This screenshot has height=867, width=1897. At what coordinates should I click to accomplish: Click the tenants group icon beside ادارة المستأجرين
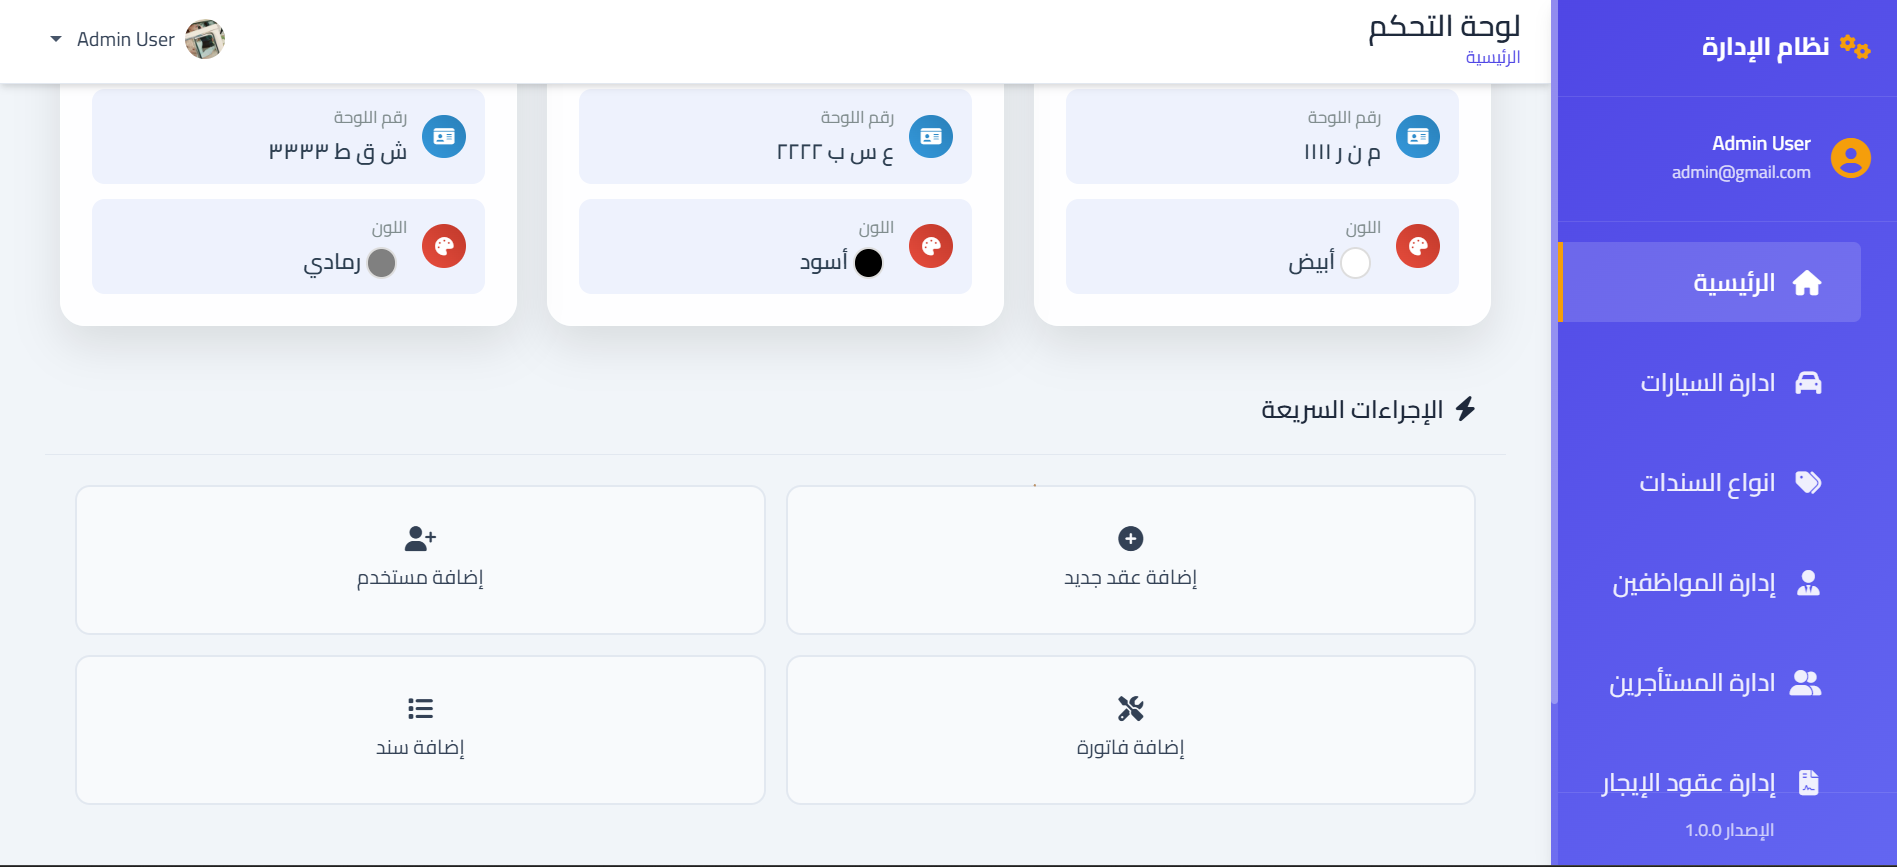pyautogui.click(x=1806, y=682)
